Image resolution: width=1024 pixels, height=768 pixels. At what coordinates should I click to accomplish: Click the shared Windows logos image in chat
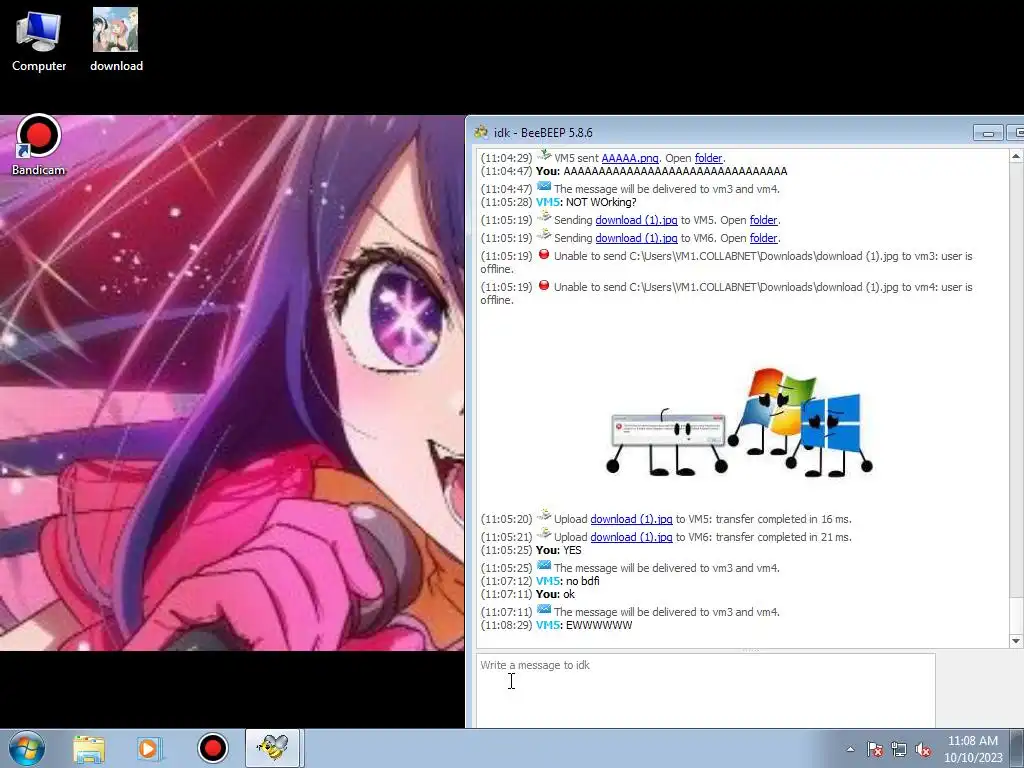[x=739, y=422]
